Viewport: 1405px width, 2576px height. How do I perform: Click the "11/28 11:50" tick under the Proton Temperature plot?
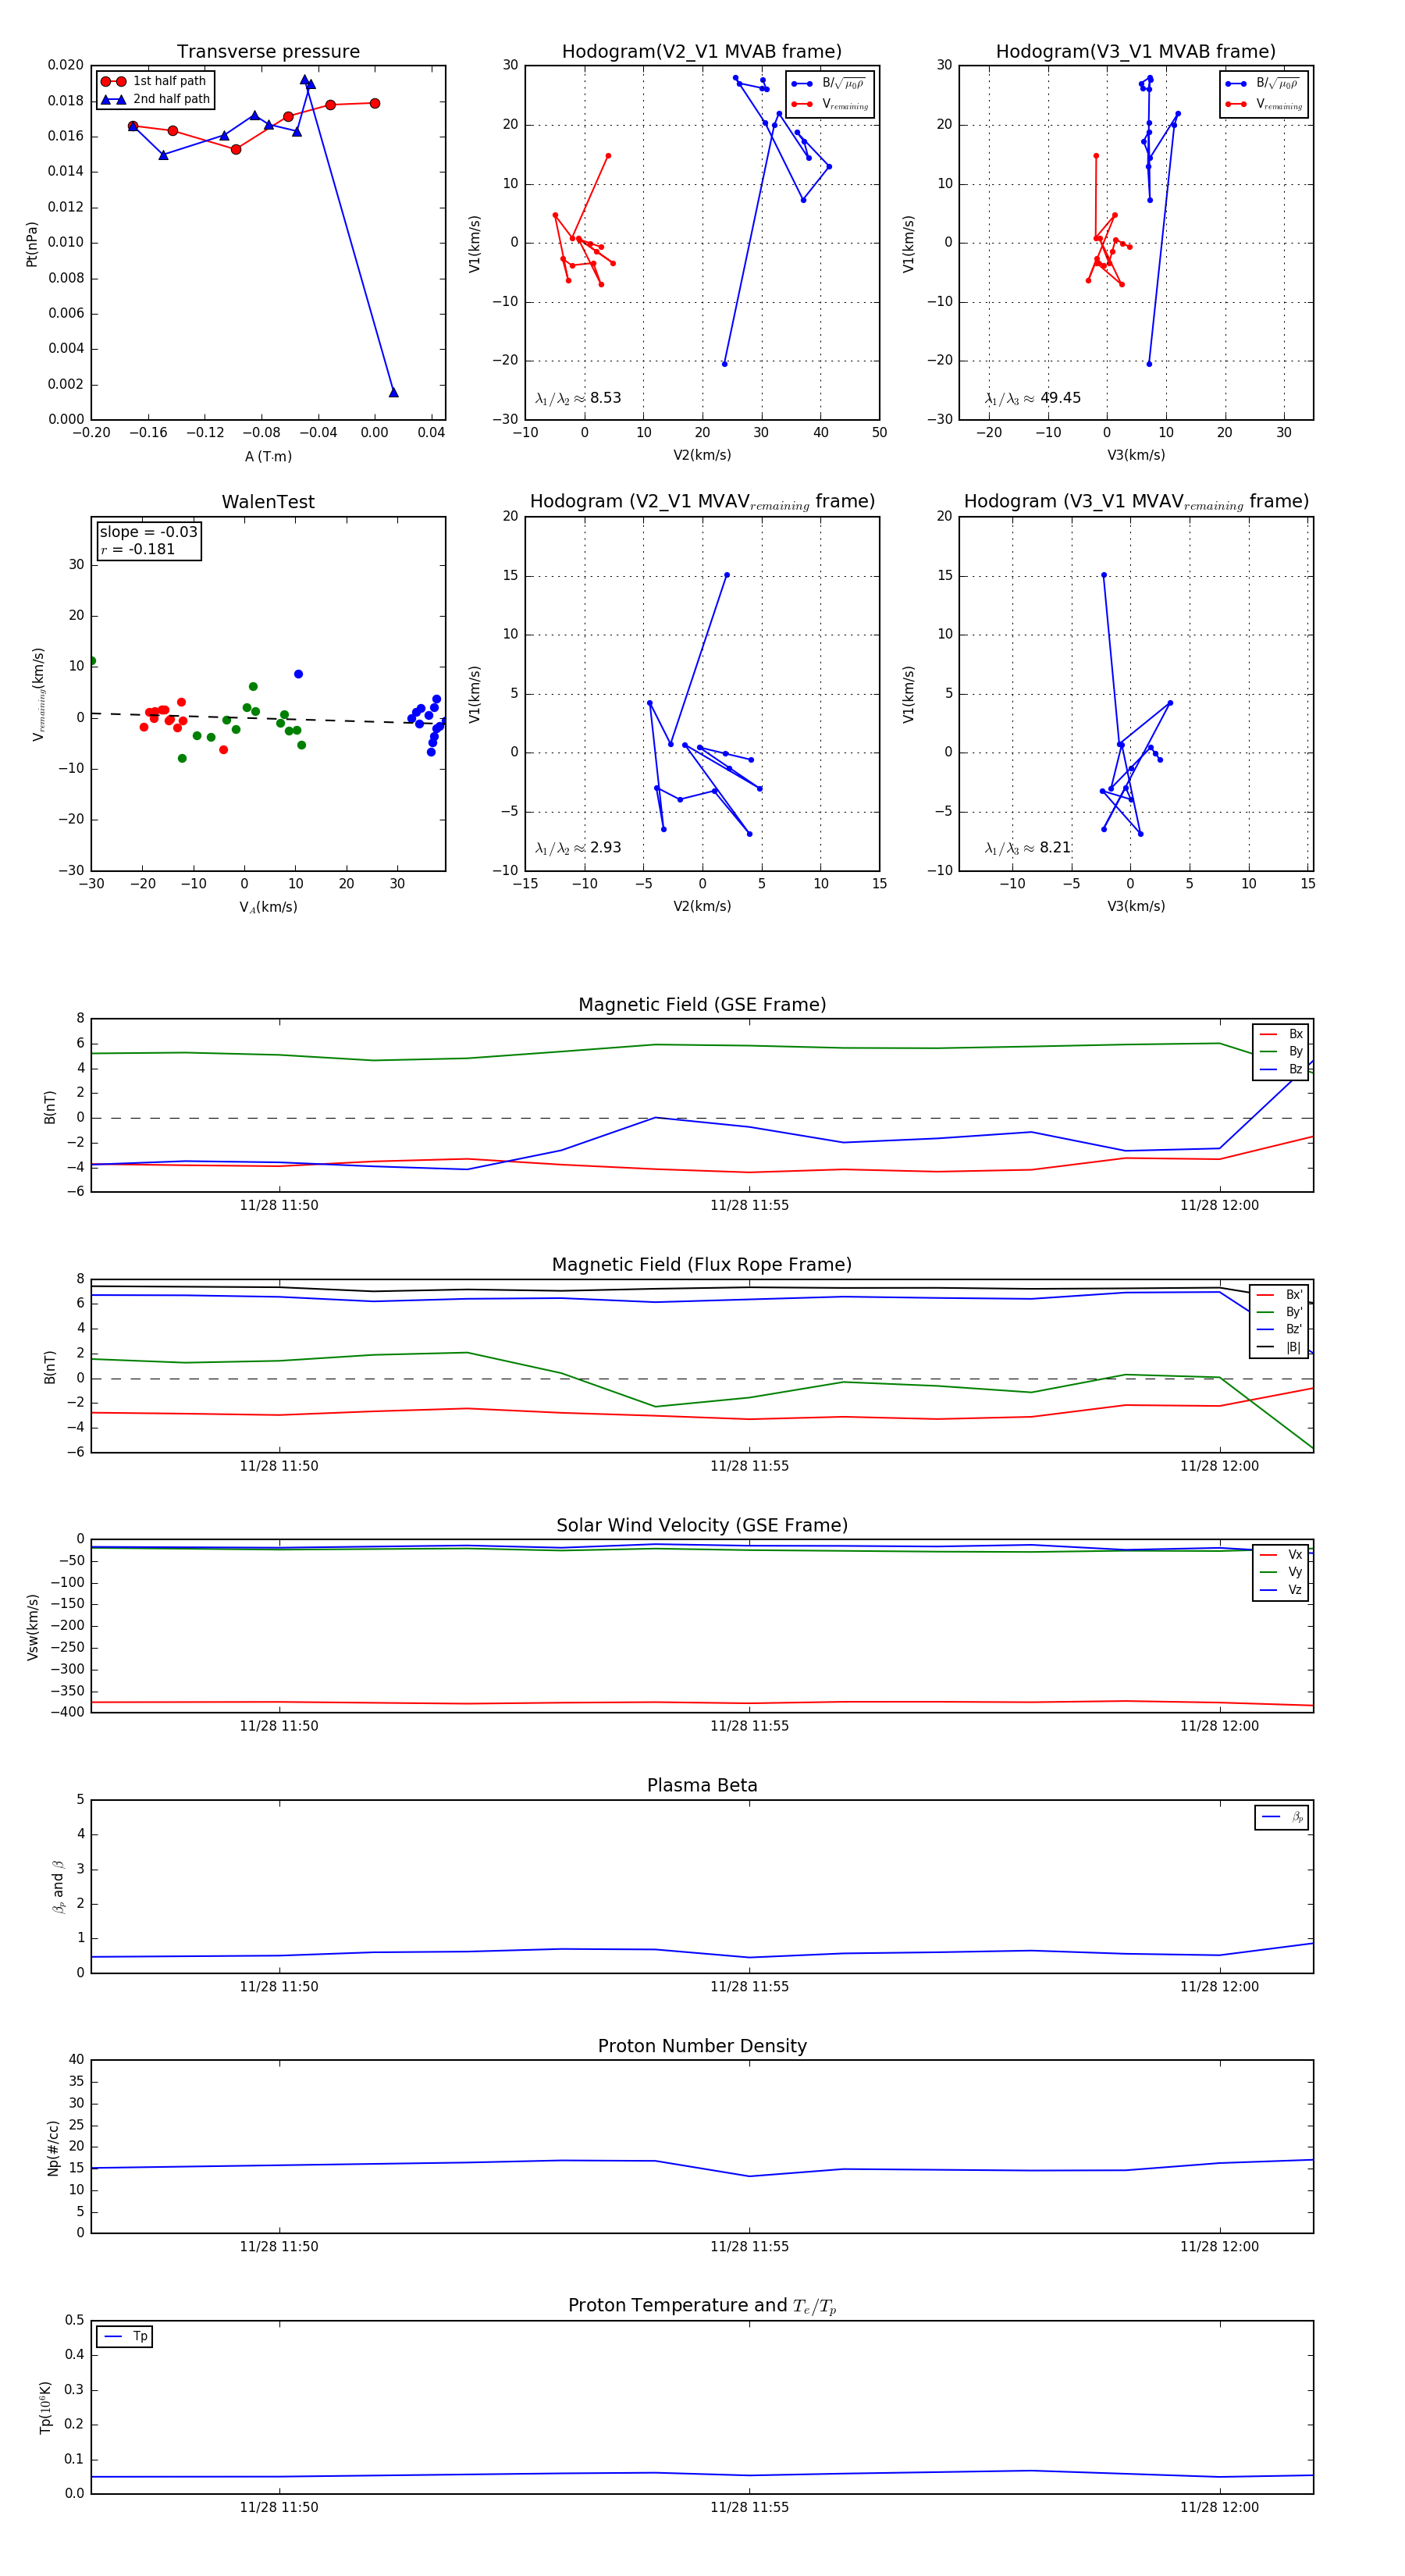click(279, 2508)
